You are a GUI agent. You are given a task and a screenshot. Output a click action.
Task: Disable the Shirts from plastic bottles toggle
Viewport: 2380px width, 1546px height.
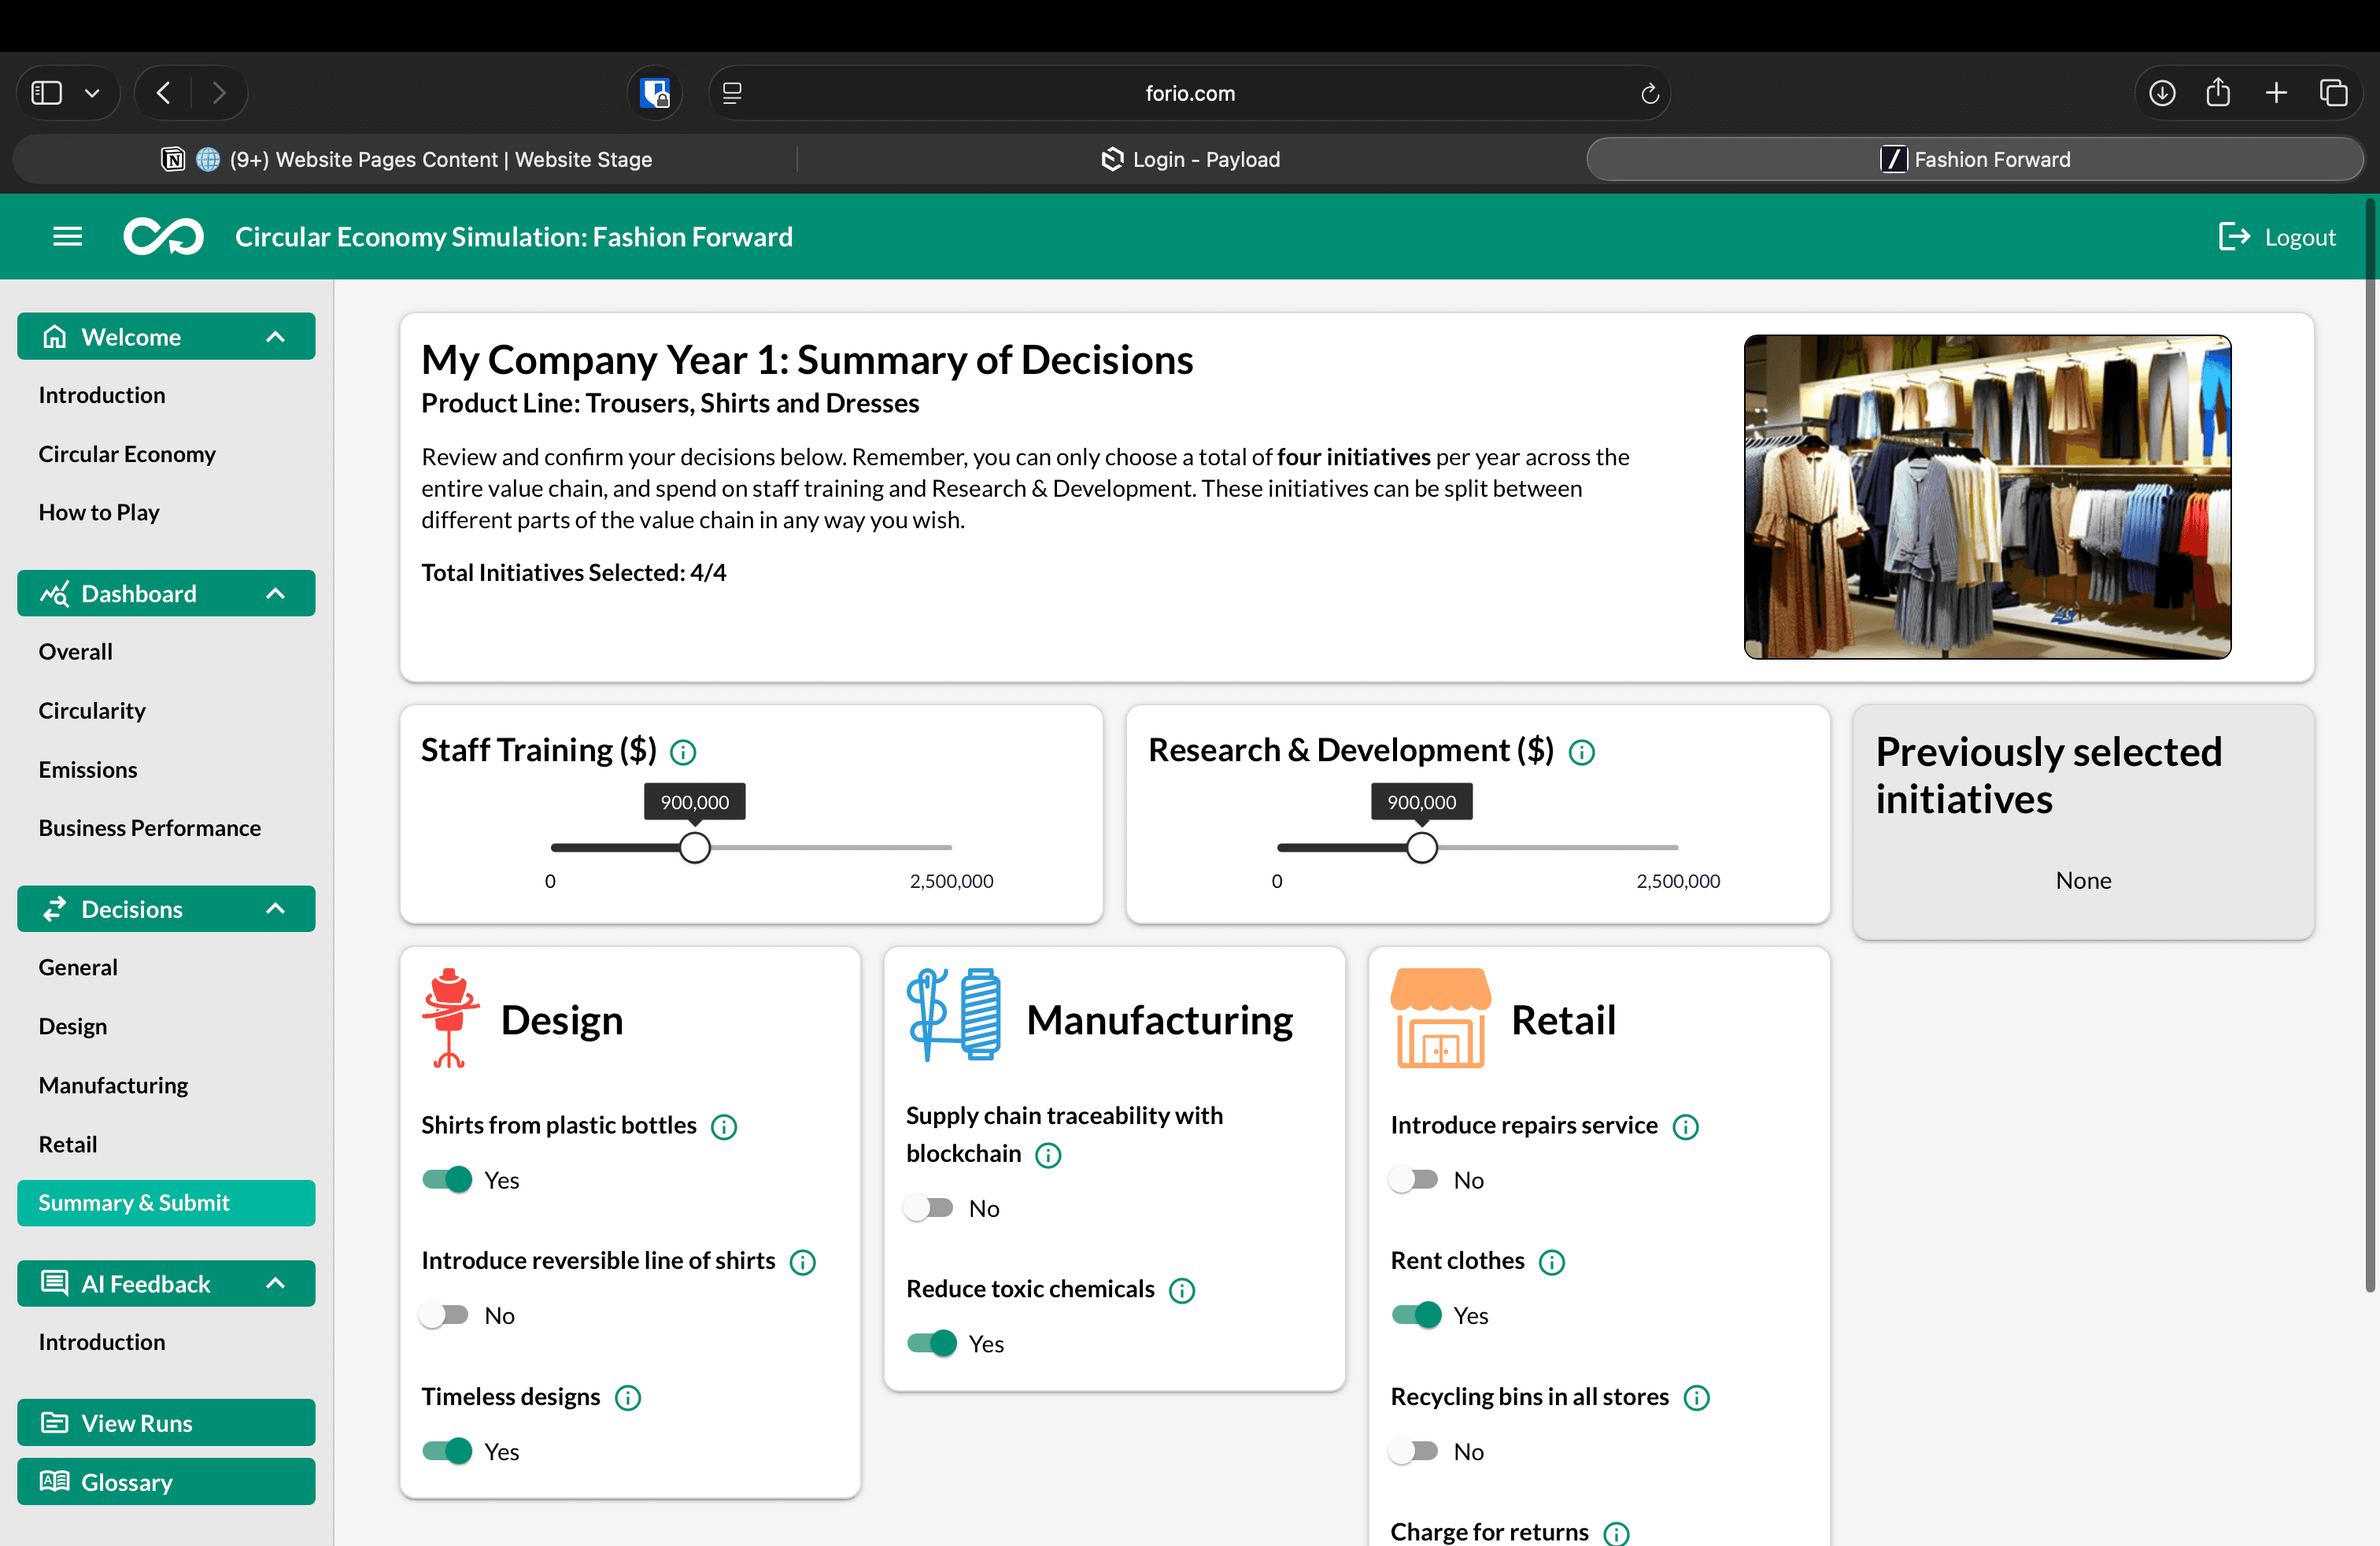coord(447,1180)
